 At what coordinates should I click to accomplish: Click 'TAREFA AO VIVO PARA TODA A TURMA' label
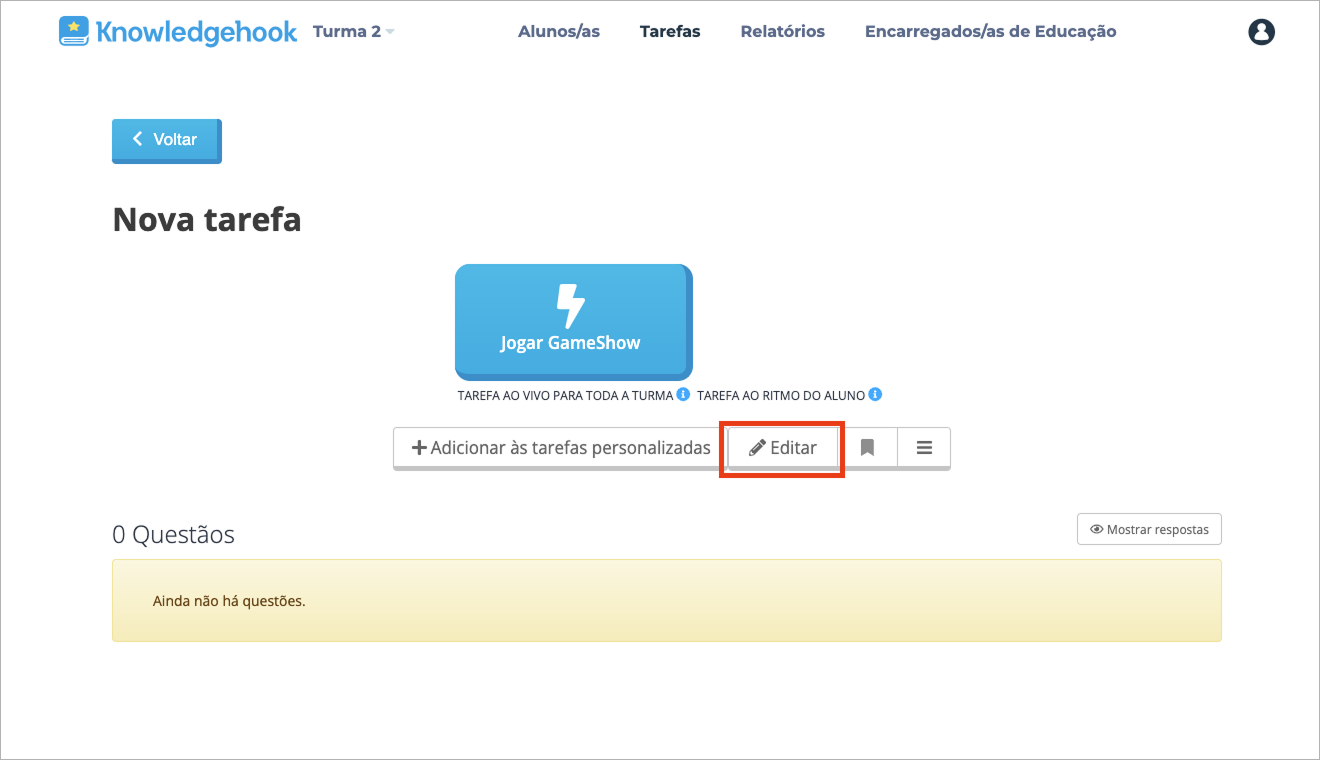pyautogui.click(x=565, y=395)
